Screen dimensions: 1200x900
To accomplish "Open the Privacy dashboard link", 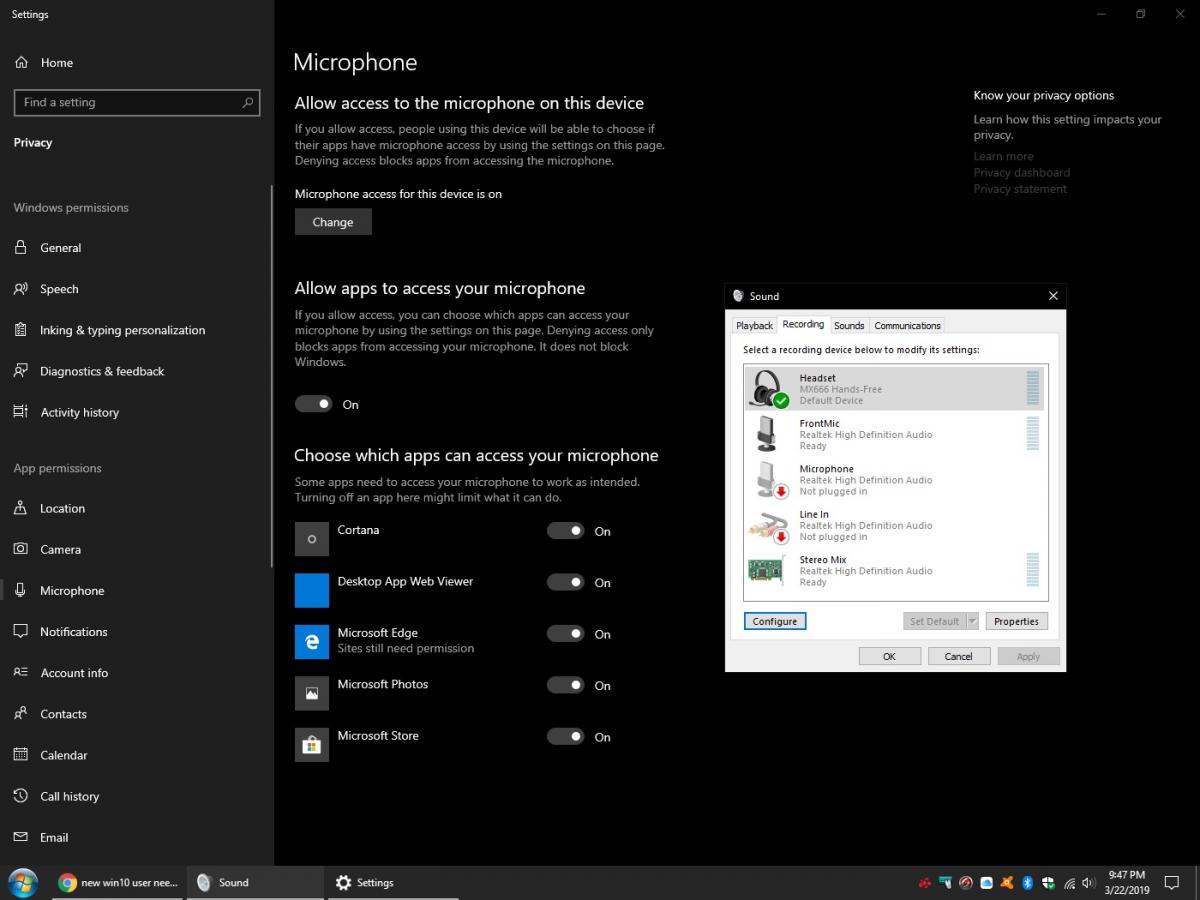I will (1022, 172).
